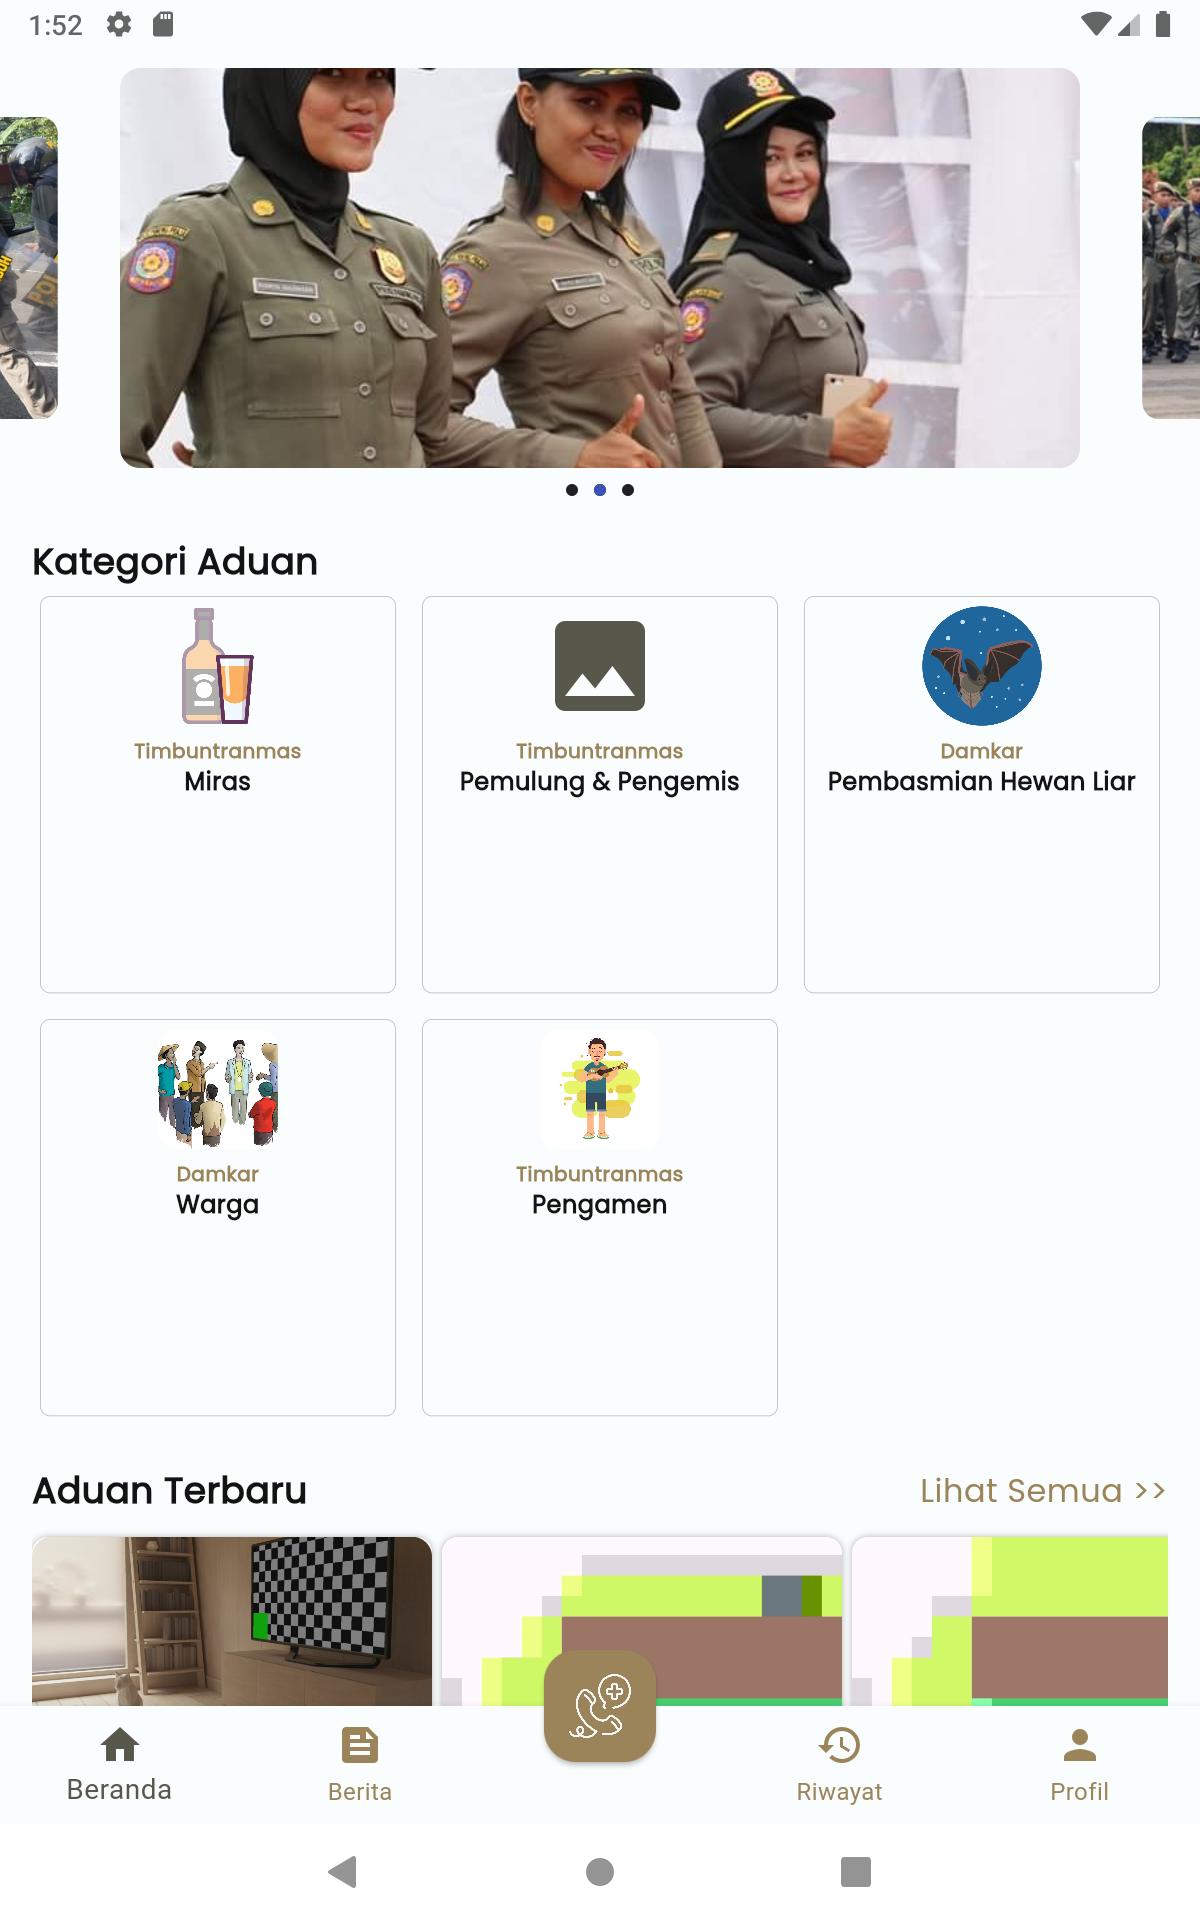Select the Pemulung & Pengemis placeholder image

[x=600, y=666]
